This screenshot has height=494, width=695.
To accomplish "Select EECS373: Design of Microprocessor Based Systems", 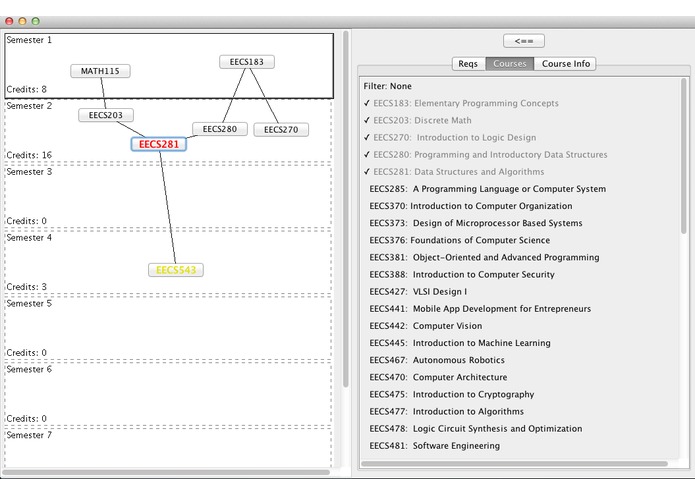I will tap(476, 223).
